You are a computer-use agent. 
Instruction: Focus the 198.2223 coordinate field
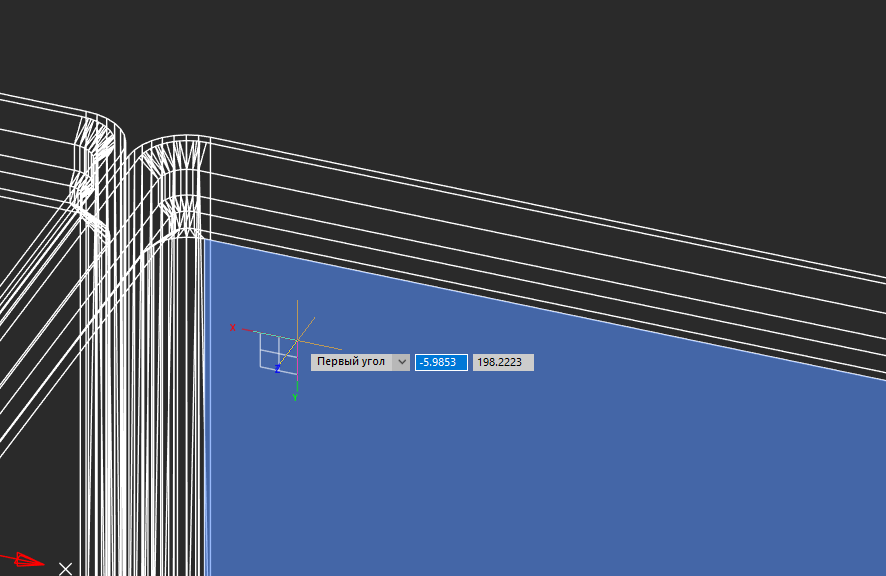tap(503, 362)
